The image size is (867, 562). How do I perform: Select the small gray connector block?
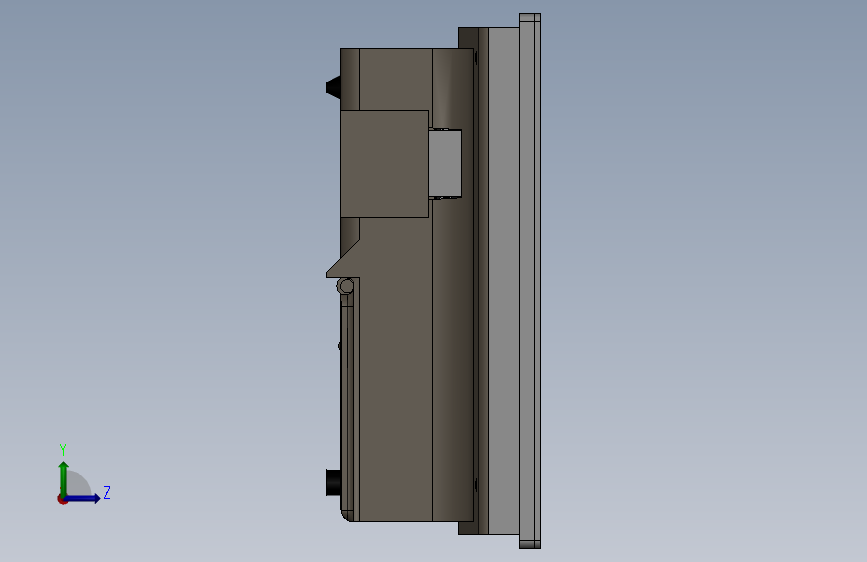[445, 164]
